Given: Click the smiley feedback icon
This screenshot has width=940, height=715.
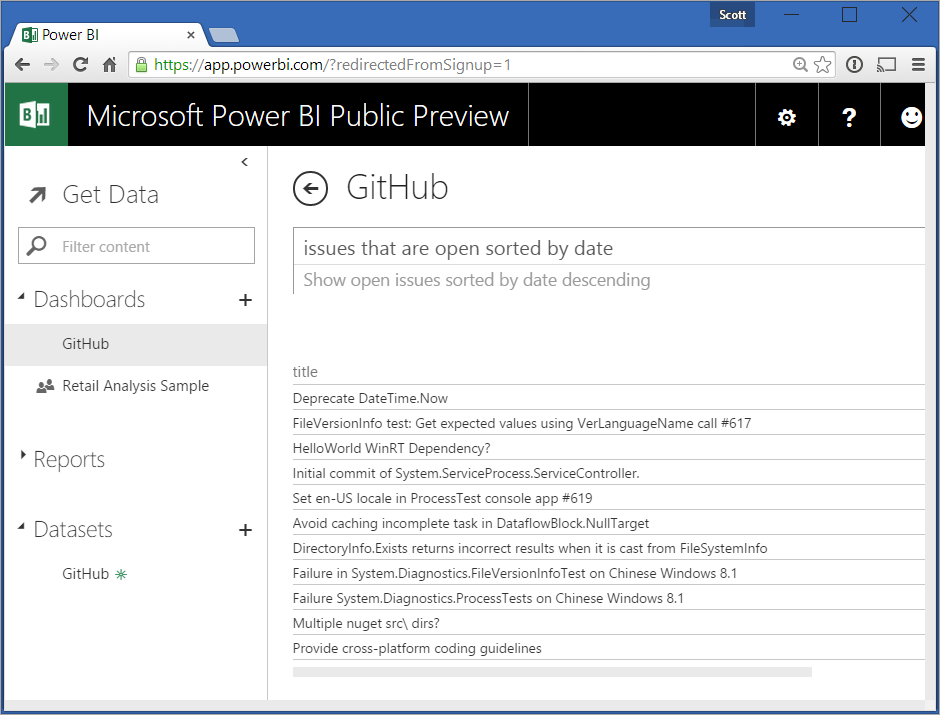Looking at the screenshot, I should pos(911,117).
